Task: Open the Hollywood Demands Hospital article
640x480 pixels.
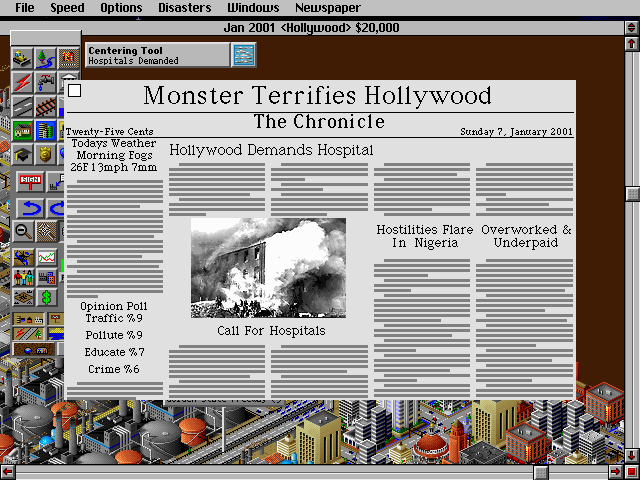Action: [x=271, y=150]
